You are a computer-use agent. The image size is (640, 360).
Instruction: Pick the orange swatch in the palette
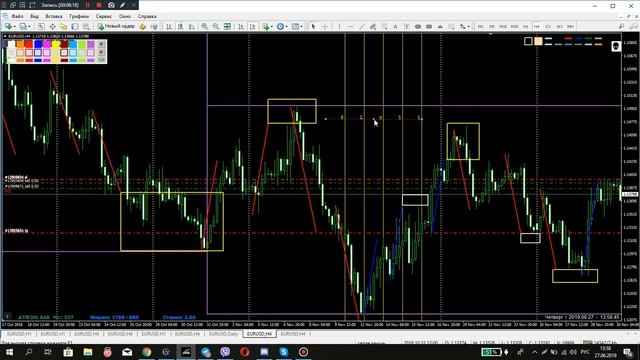pyautogui.click(x=20, y=44)
